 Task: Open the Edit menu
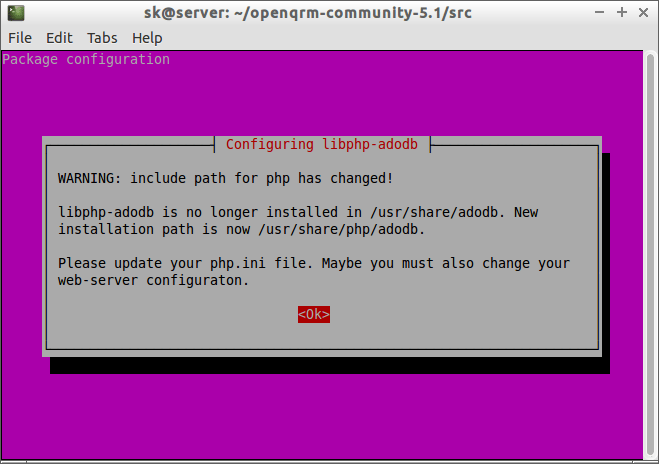point(59,38)
